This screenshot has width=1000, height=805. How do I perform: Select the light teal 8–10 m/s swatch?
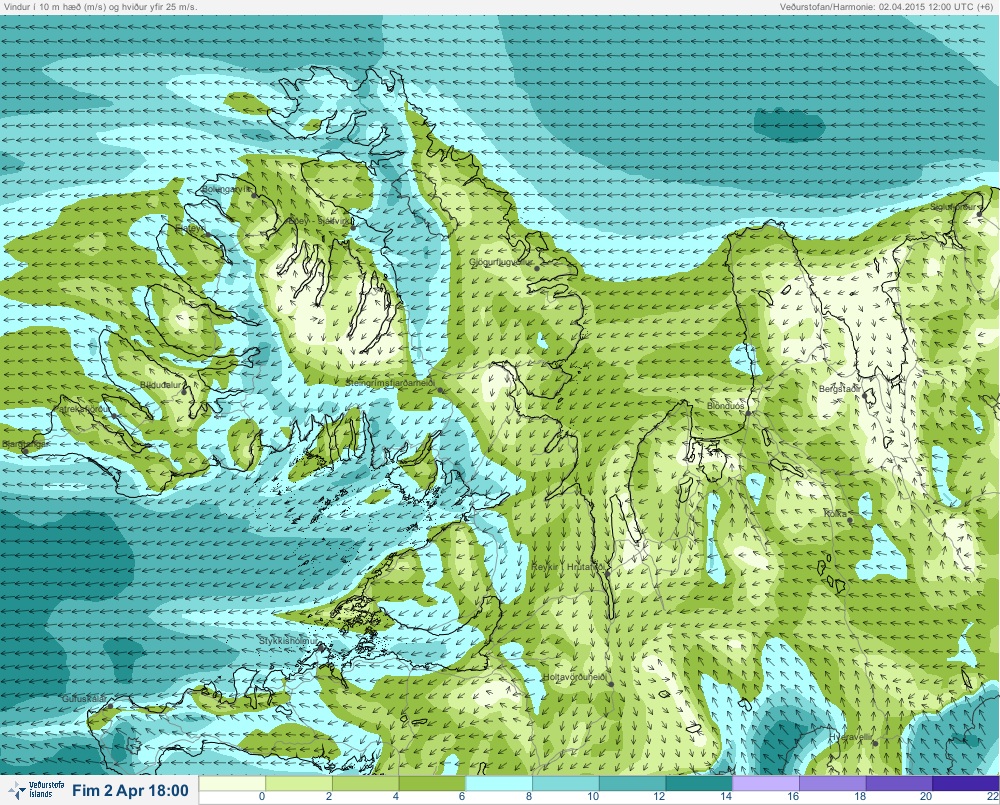pos(566,783)
